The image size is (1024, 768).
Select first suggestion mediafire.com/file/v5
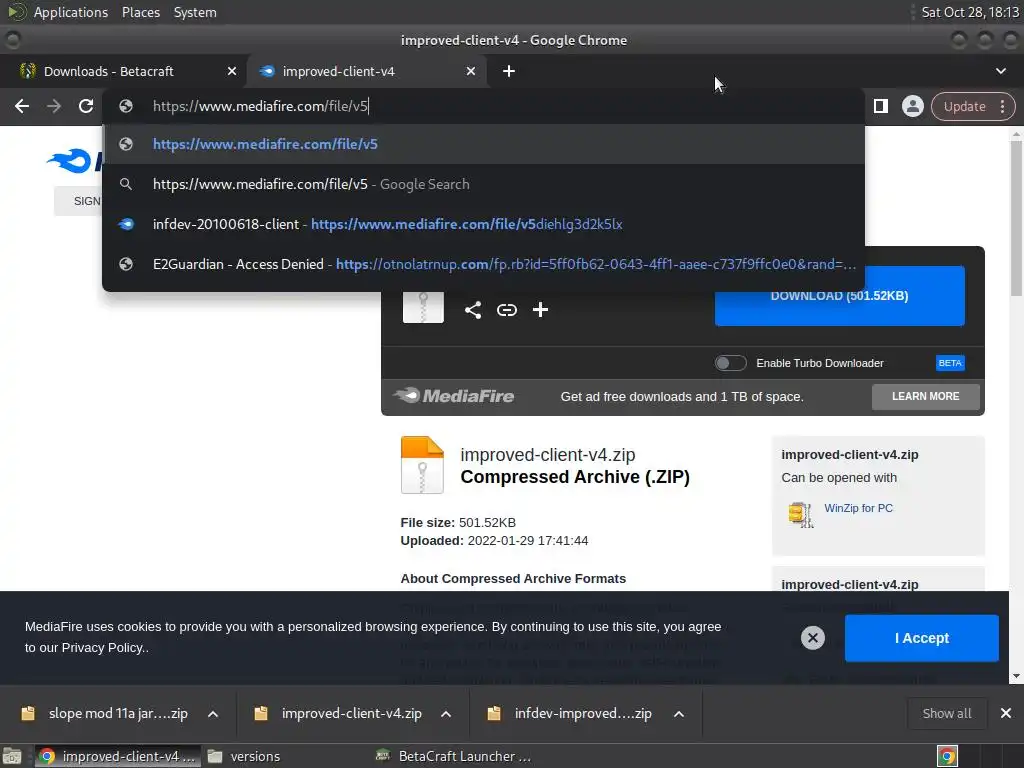[x=483, y=144]
